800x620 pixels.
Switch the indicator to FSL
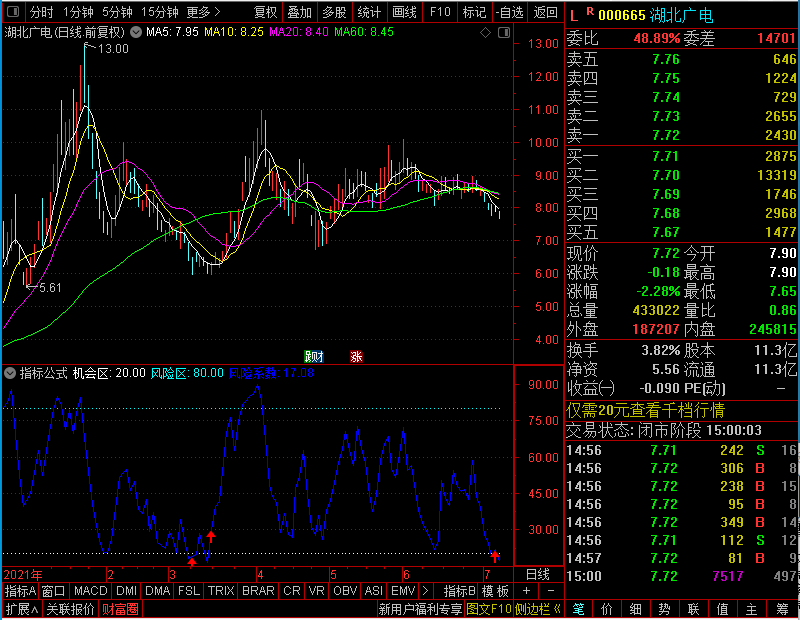pos(189,591)
